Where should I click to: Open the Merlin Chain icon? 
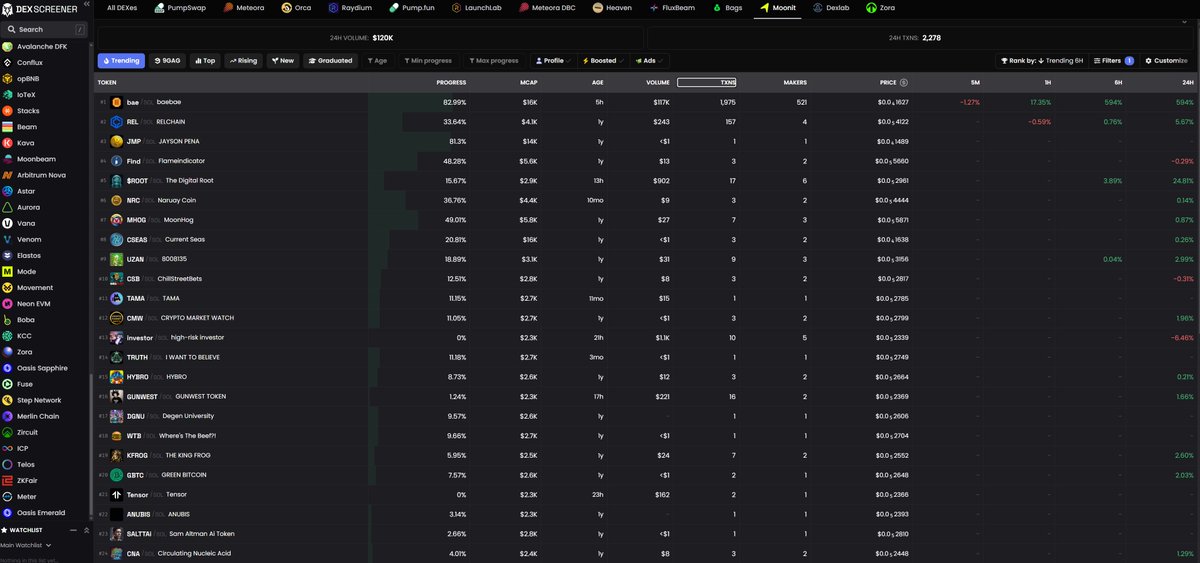coord(7,416)
